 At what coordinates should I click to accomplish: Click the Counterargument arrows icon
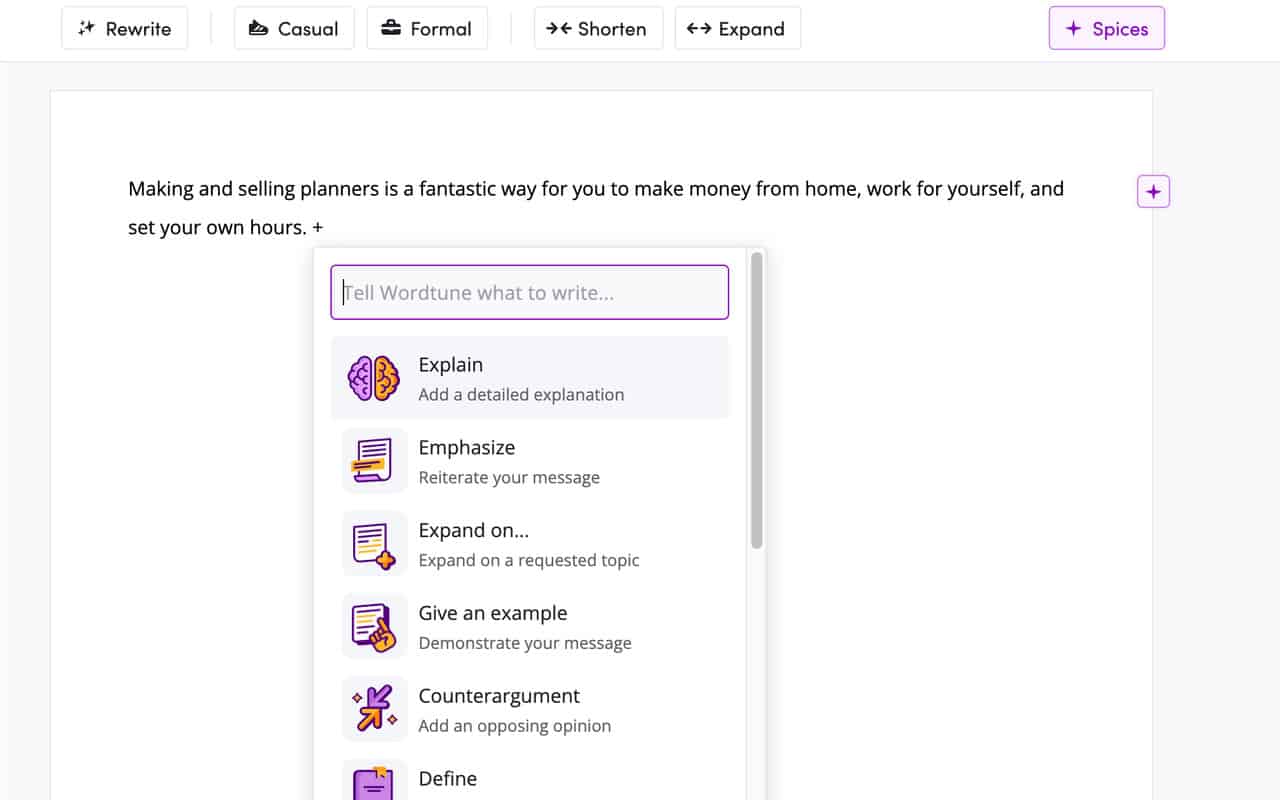click(374, 709)
